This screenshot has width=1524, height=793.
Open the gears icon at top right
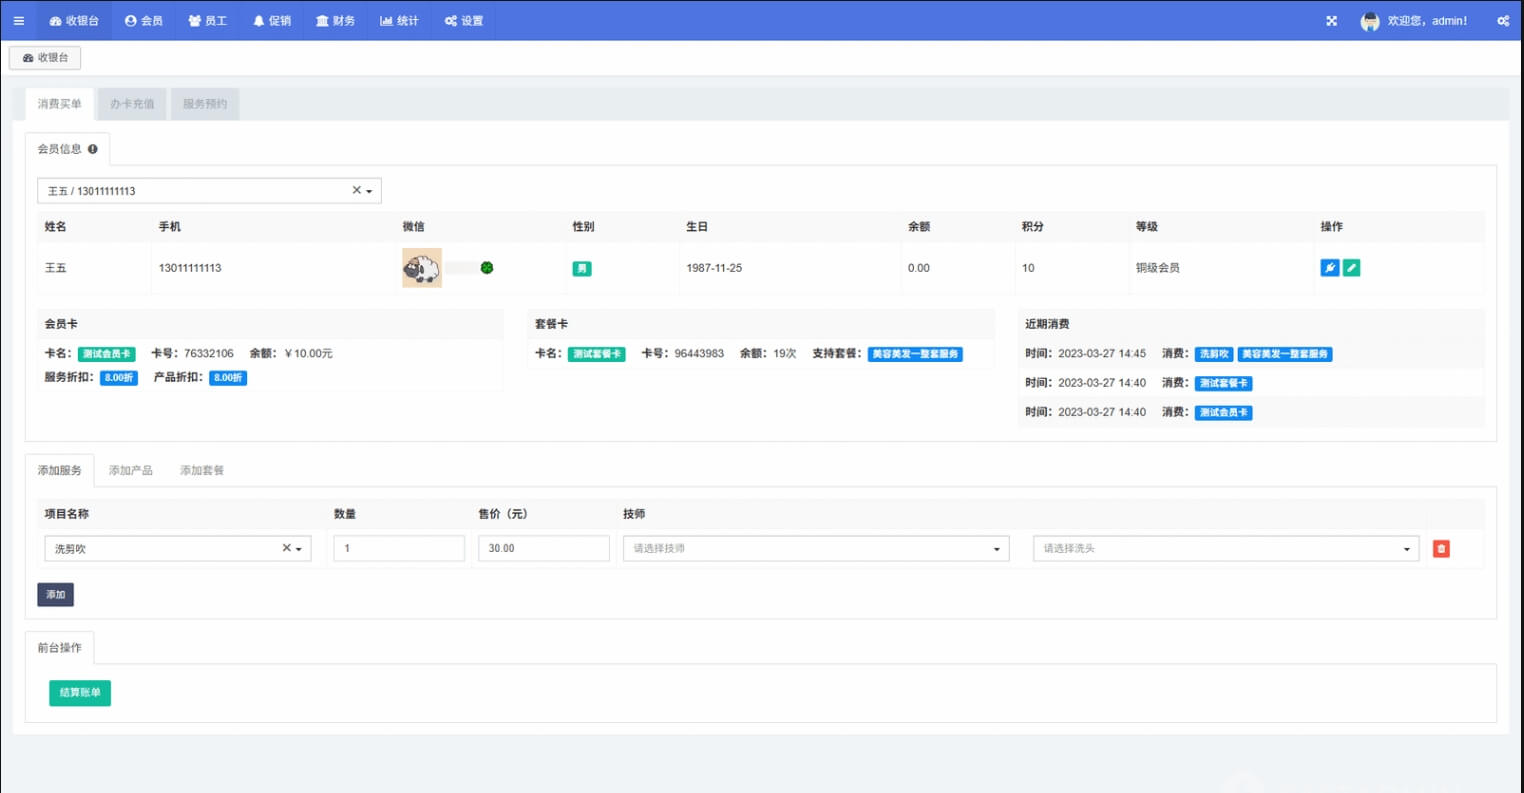[1502, 21]
